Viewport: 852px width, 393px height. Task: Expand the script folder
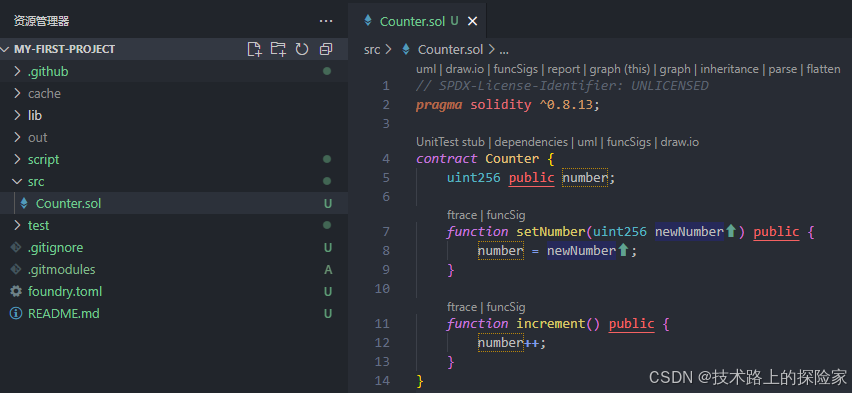[x=17, y=159]
